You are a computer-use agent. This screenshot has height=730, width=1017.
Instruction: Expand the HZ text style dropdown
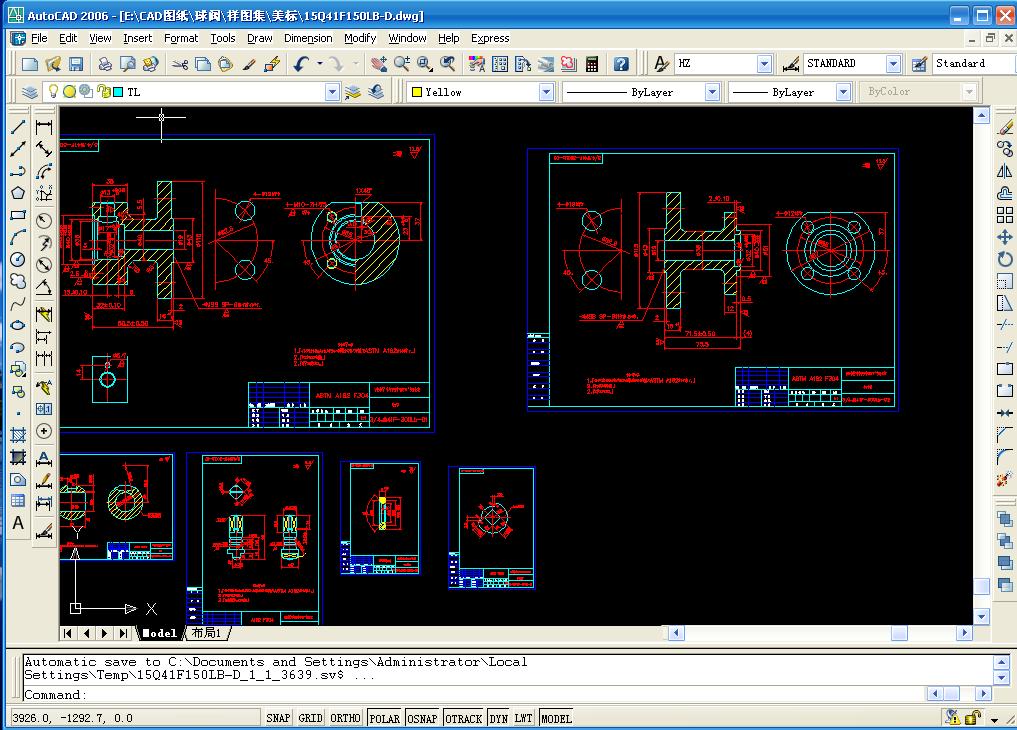coord(764,64)
